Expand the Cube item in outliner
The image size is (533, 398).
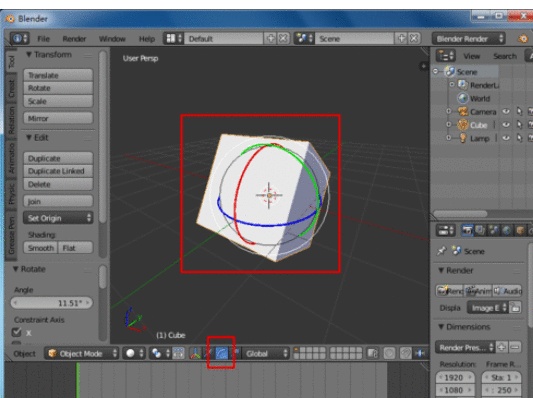tap(449, 124)
